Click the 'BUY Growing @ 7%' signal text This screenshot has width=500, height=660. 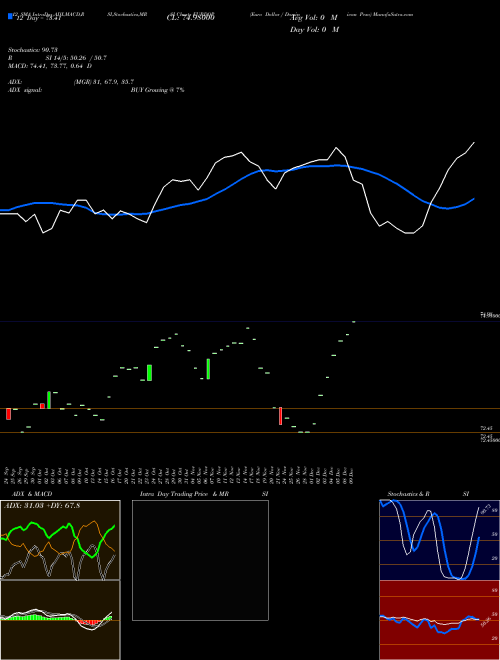click(x=157, y=90)
